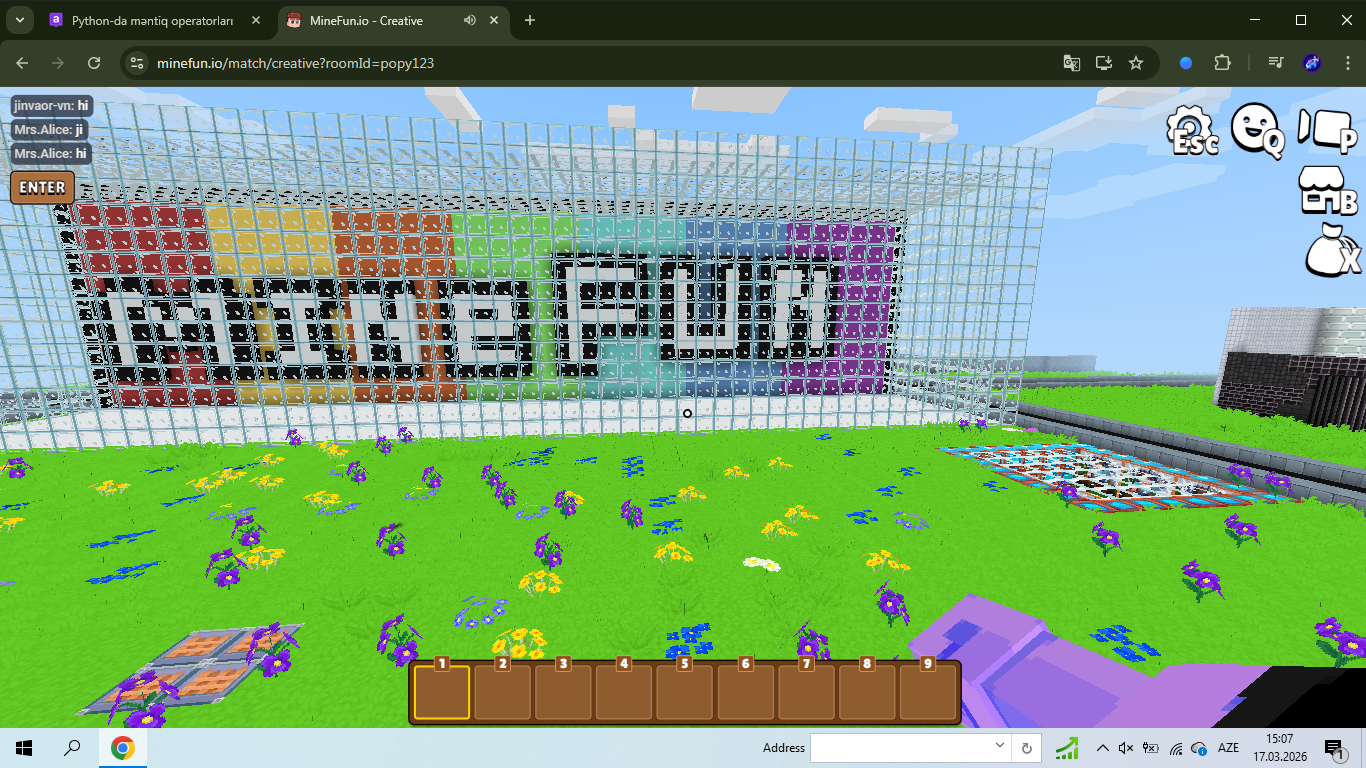
Task: Open the taskbar Address dropdown arrow
Action: tap(1000, 747)
